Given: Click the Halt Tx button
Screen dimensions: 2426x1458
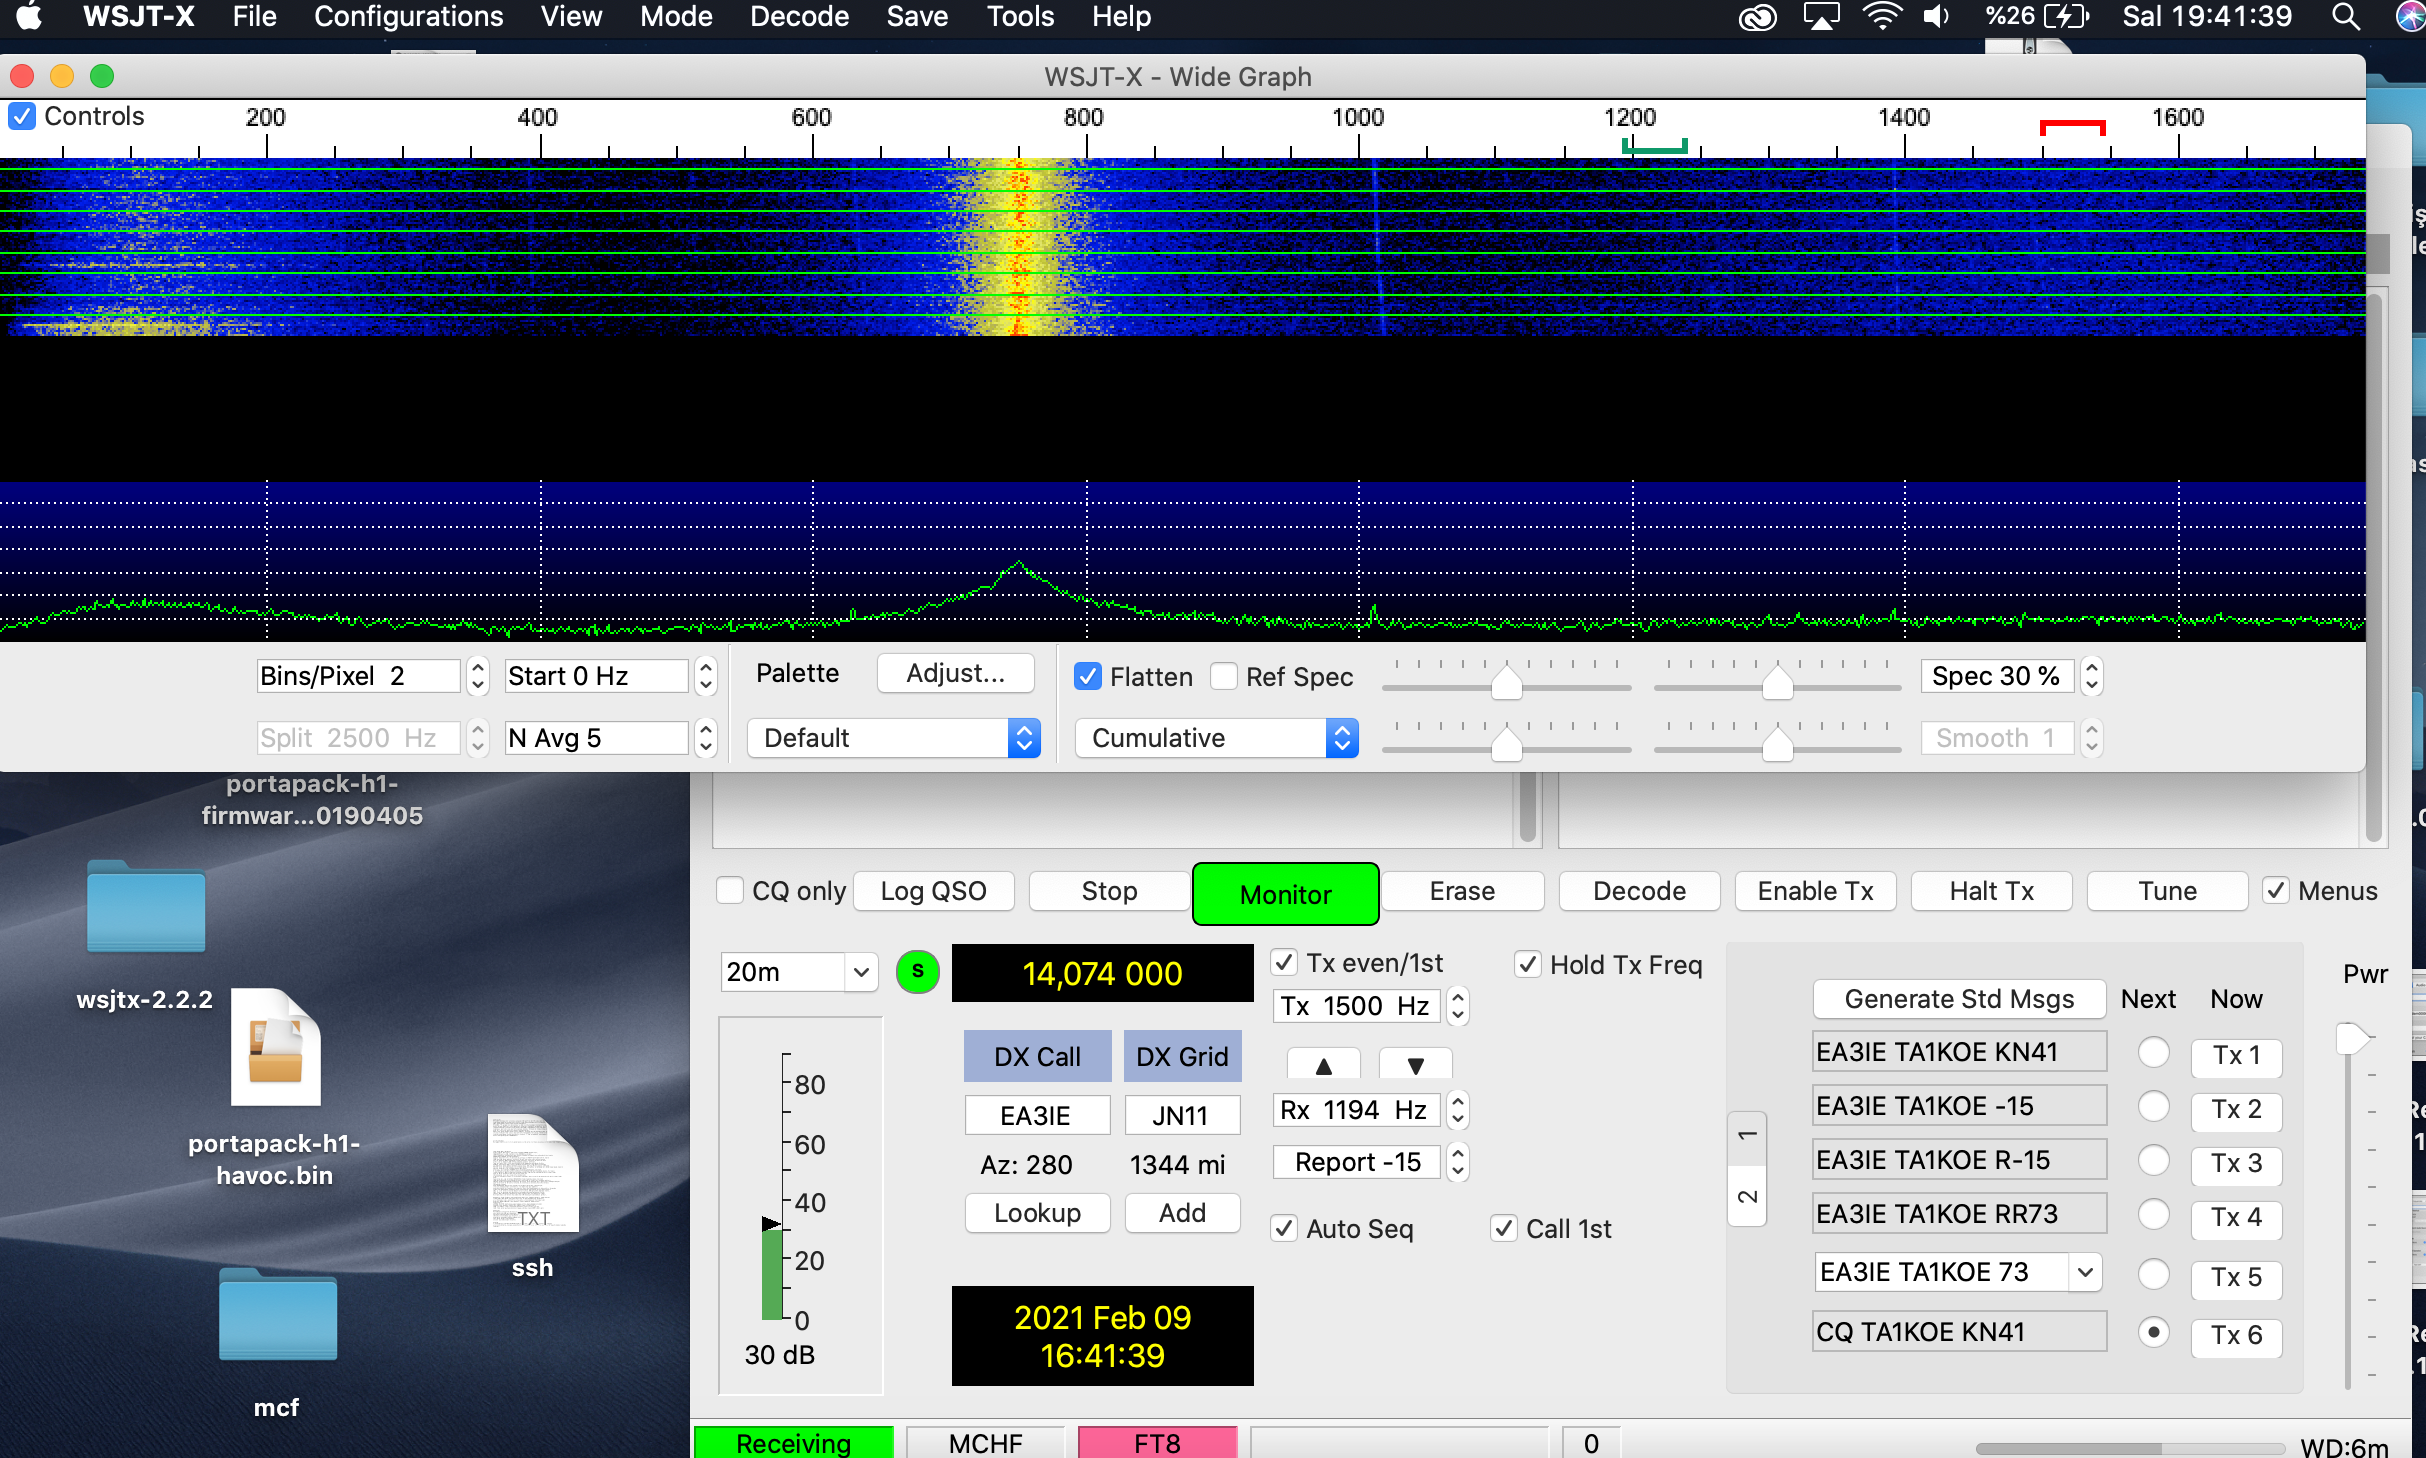Looking at the screenshot, I should [x=1991, y=891].
